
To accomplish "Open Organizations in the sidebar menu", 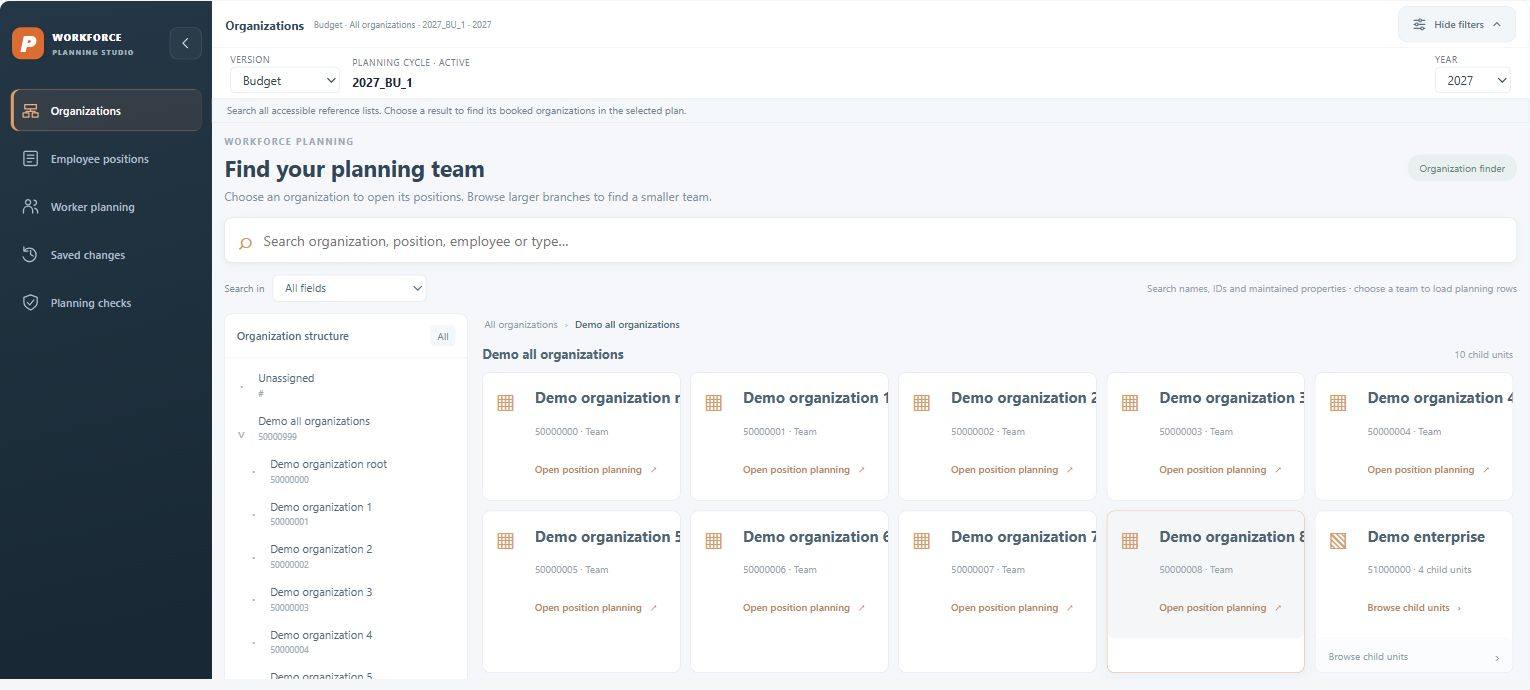I will [x=106, y=111].
